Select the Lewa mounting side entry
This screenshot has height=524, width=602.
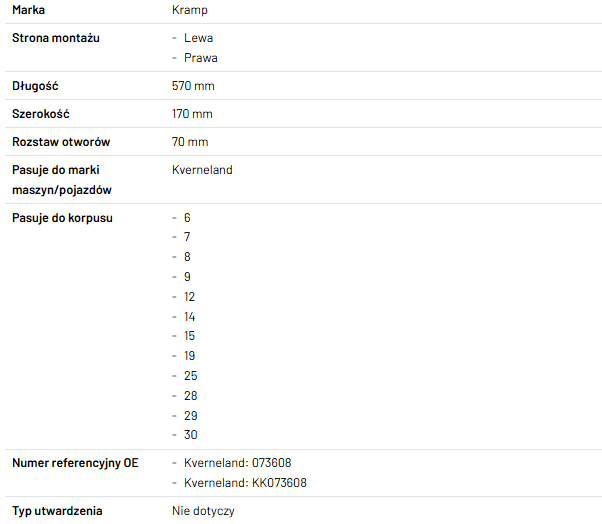[198, 38]
